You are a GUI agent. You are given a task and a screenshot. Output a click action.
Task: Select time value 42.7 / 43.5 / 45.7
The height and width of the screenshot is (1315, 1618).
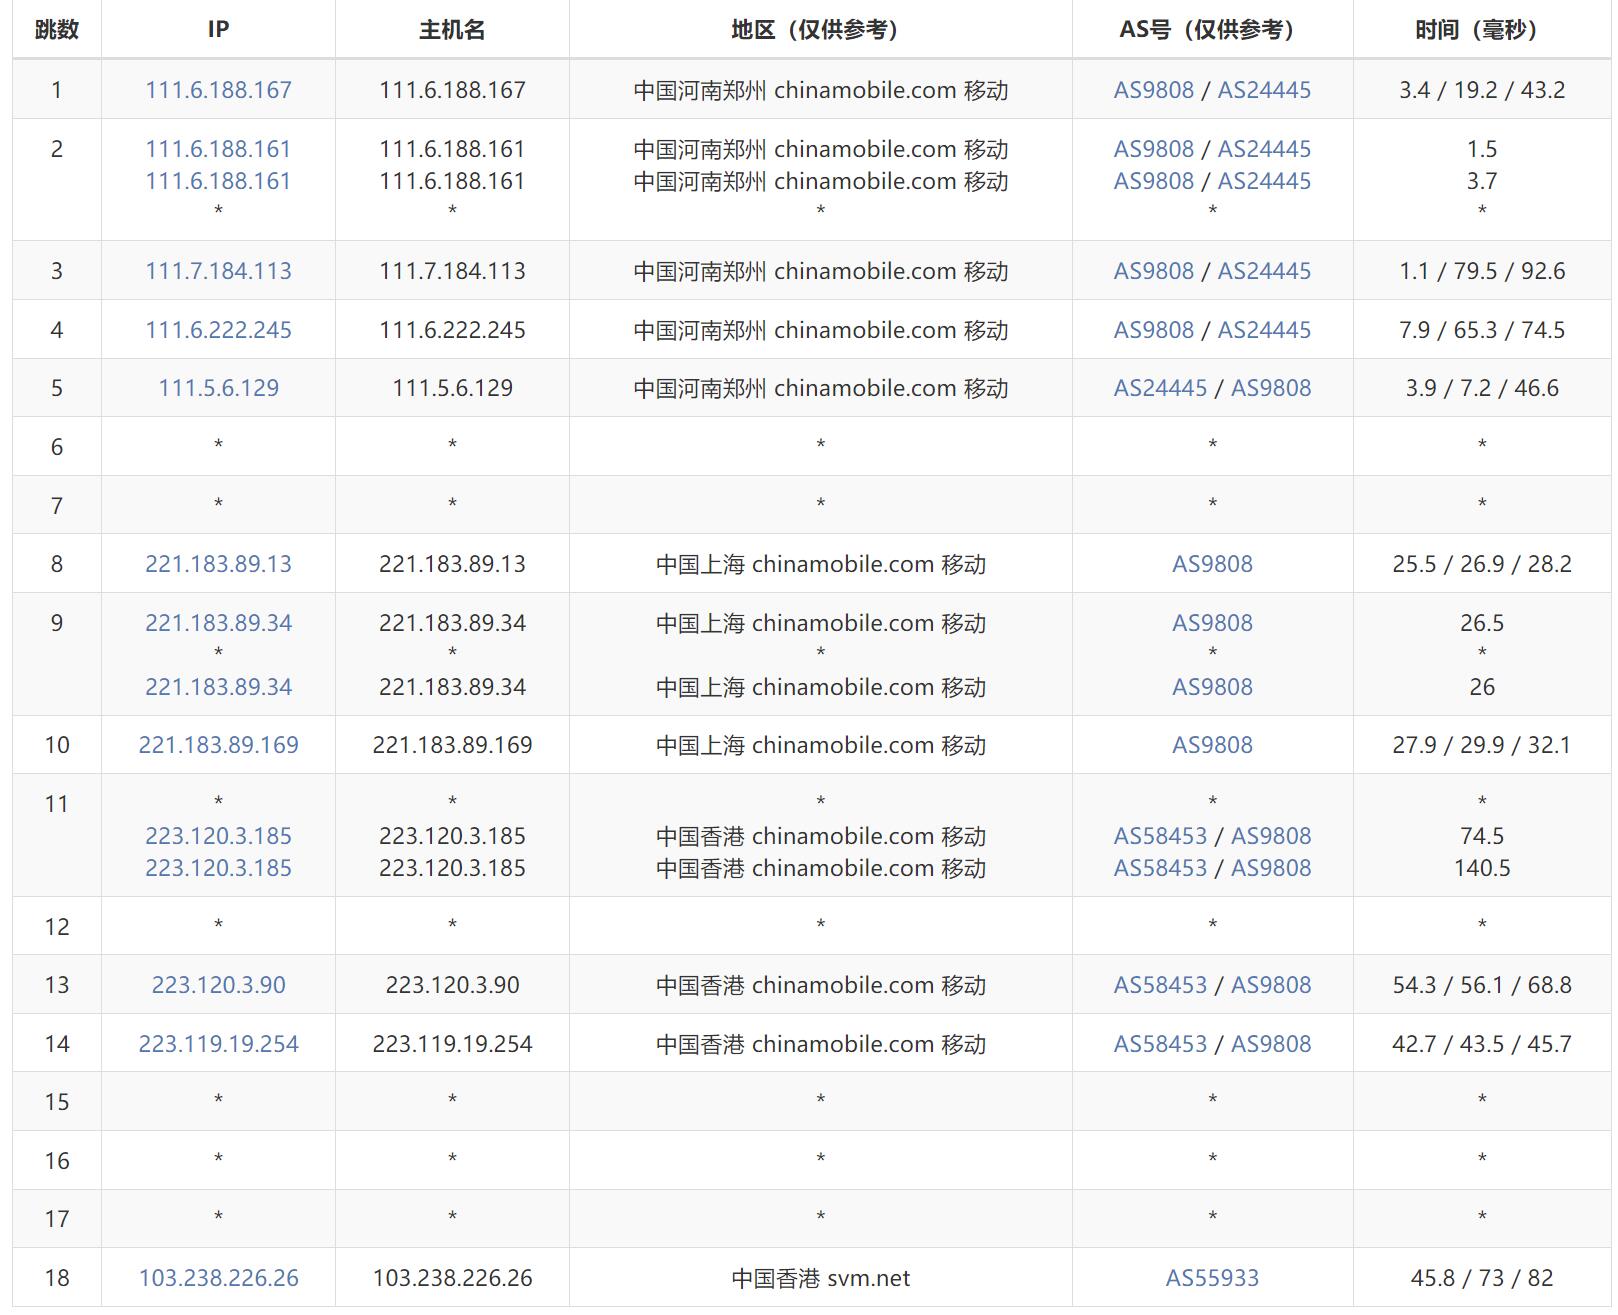point(1482,1044)
